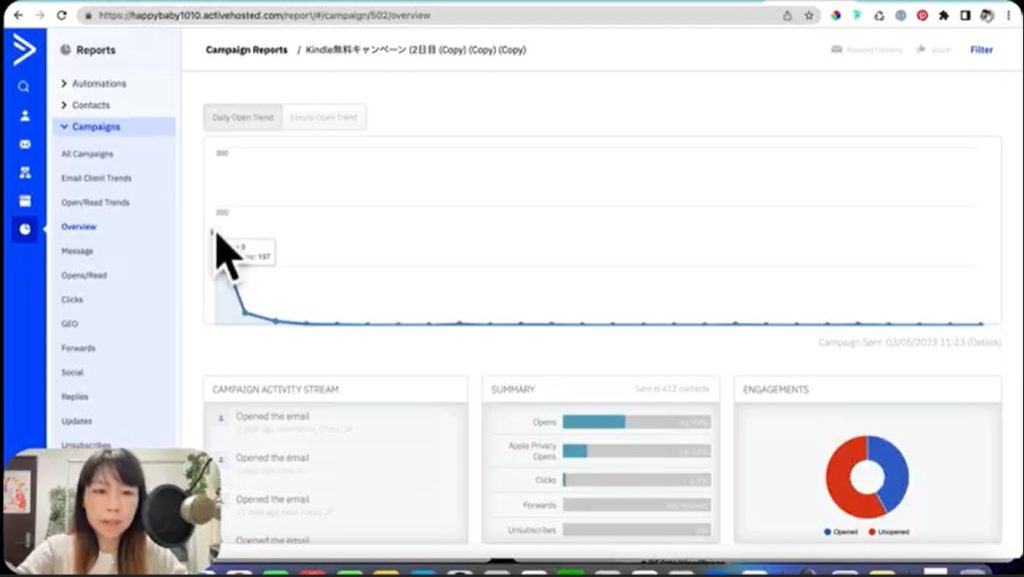Reload the page in browser
1024x577 pixels.
tap(62, 16)
